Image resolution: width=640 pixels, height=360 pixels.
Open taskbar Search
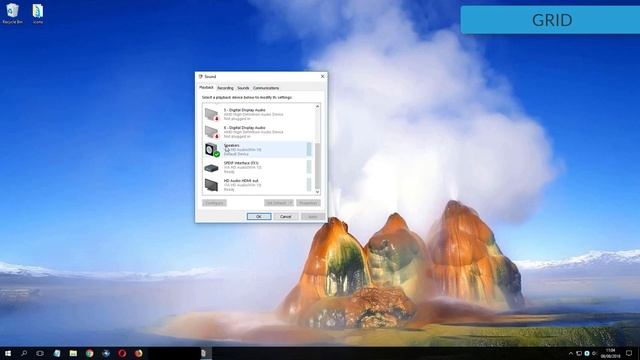tap(24, 353)
